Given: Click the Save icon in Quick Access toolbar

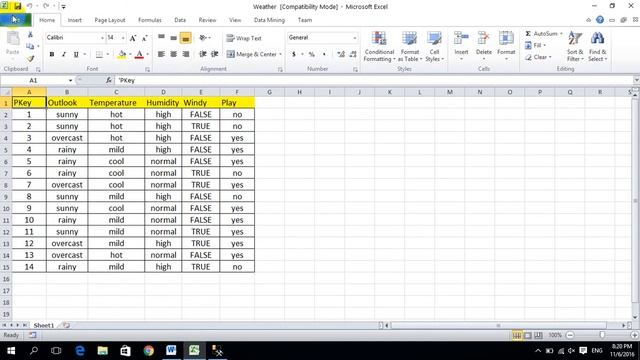Looking at the screenshot, I should [x=18, y=6].
